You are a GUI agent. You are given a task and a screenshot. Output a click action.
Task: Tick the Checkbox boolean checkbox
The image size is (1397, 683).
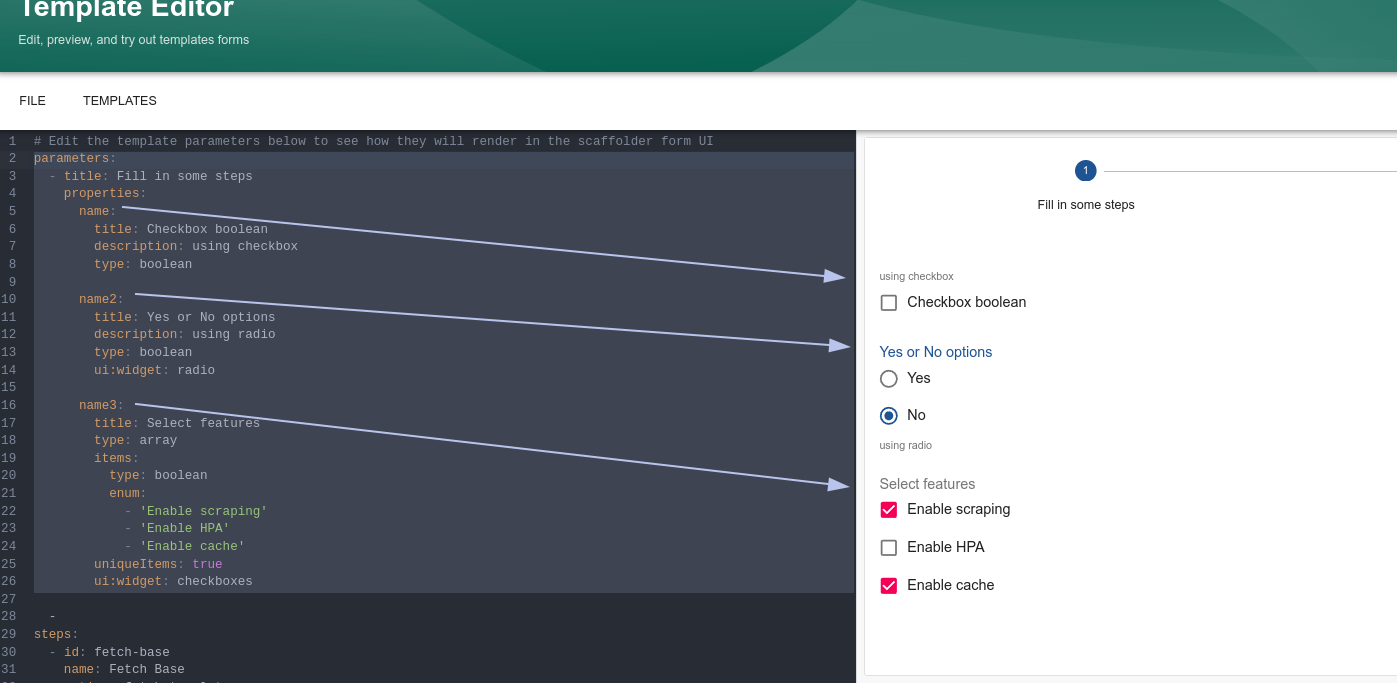[888, 303]
